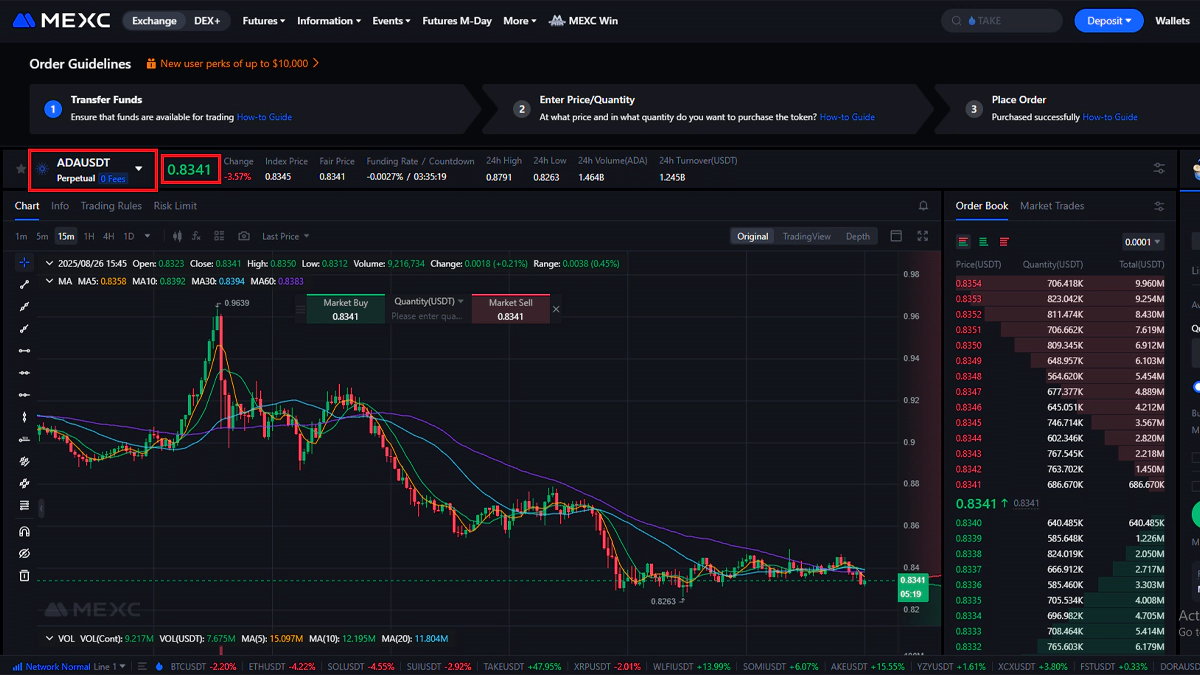The image size is (1200, 675).
Task: Expand the chart to fullscreen
Action: 923,236
